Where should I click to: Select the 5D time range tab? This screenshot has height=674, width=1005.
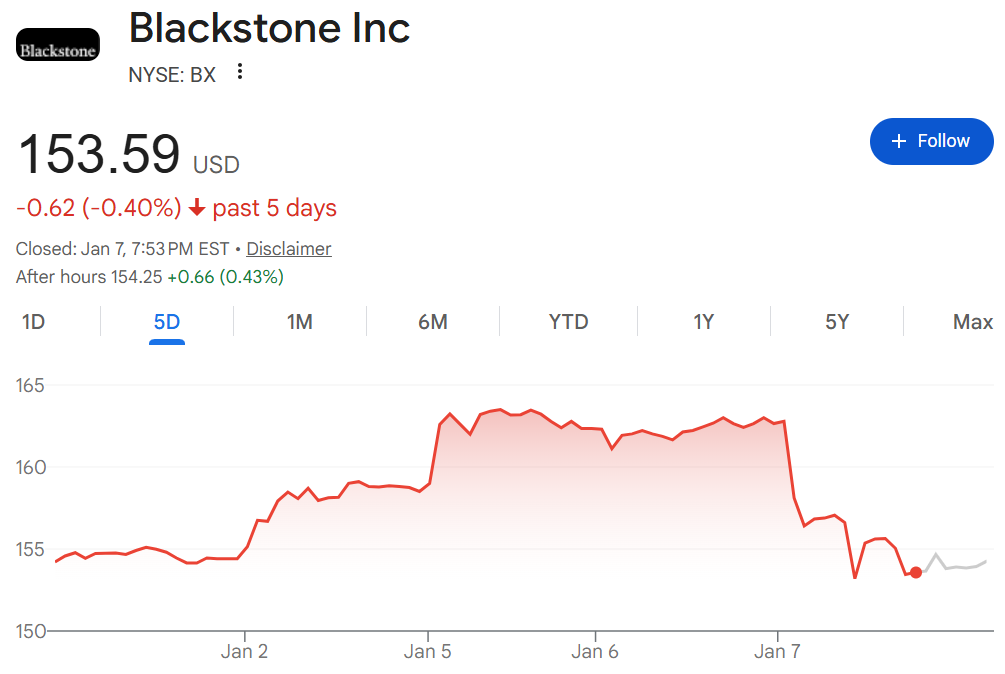coord(167,322)
